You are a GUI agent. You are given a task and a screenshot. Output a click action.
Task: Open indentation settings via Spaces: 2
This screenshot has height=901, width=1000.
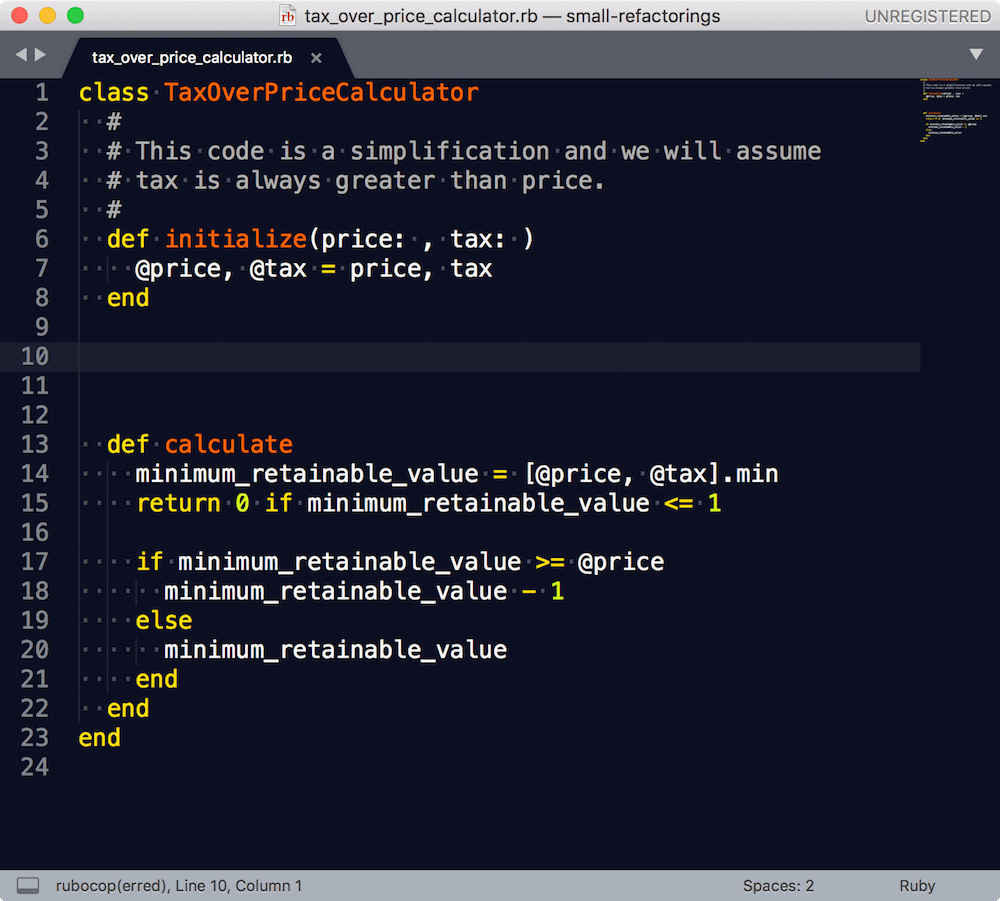[781, 885]
